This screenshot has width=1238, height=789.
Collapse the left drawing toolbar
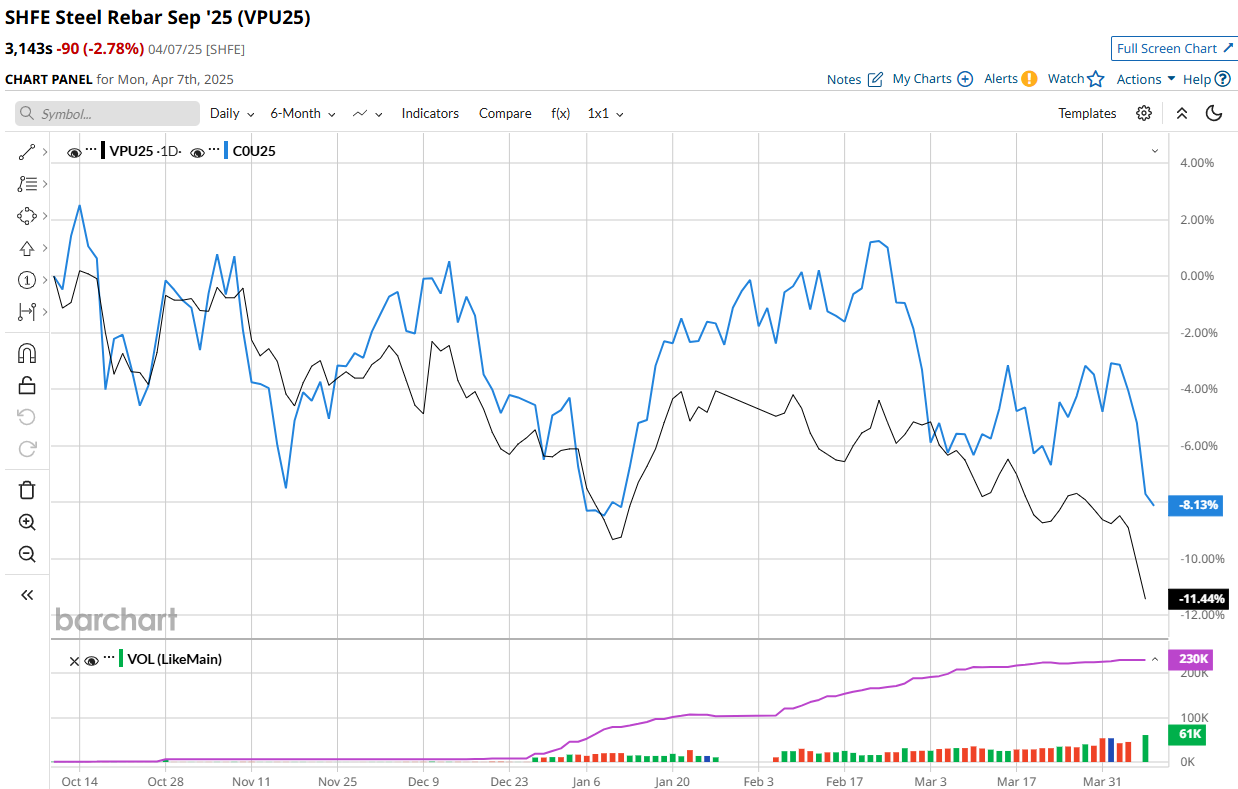pyautogui.click(x=27, y=595)
